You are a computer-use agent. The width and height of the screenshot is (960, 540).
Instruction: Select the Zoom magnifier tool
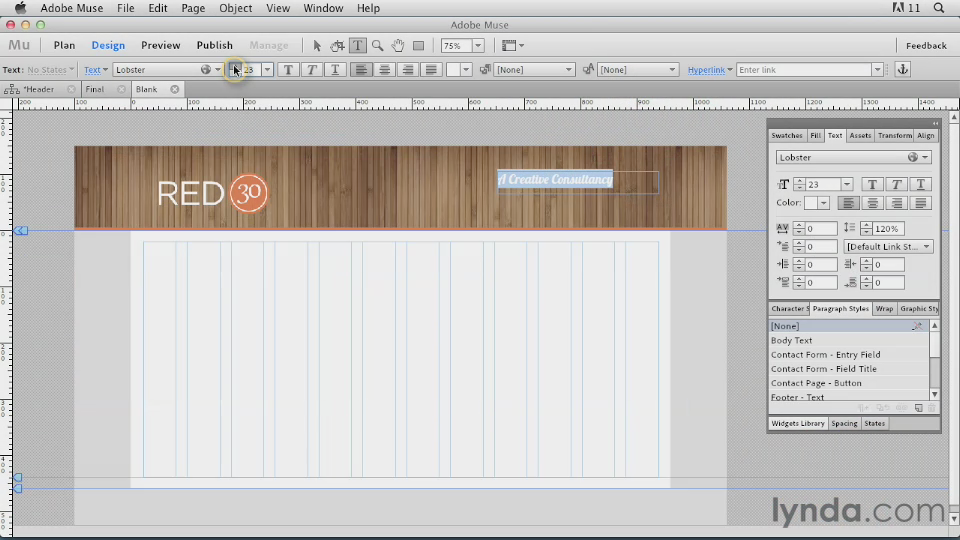377,45
